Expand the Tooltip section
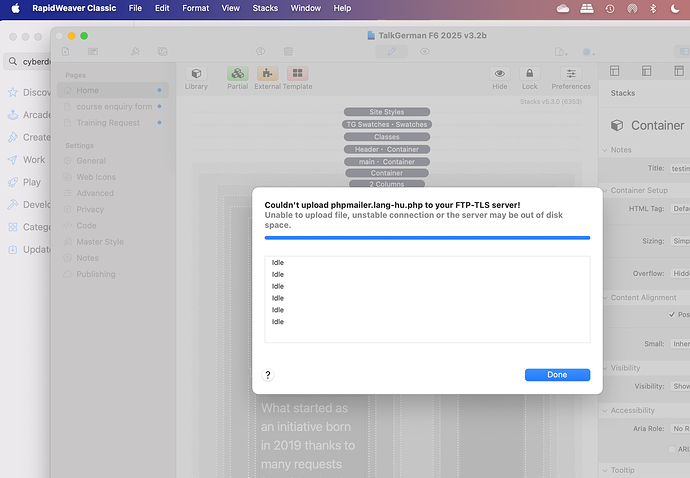The width and height of the screenshot is (690, 478). (x=605, y=471)
